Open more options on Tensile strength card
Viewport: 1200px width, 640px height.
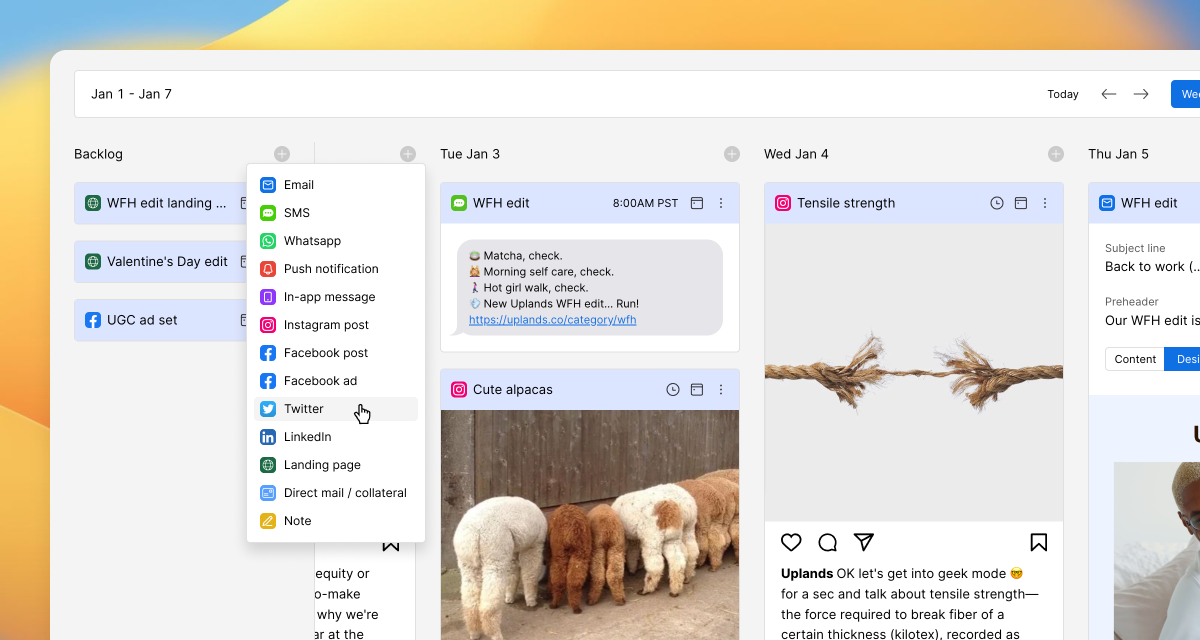point(1045,203)
